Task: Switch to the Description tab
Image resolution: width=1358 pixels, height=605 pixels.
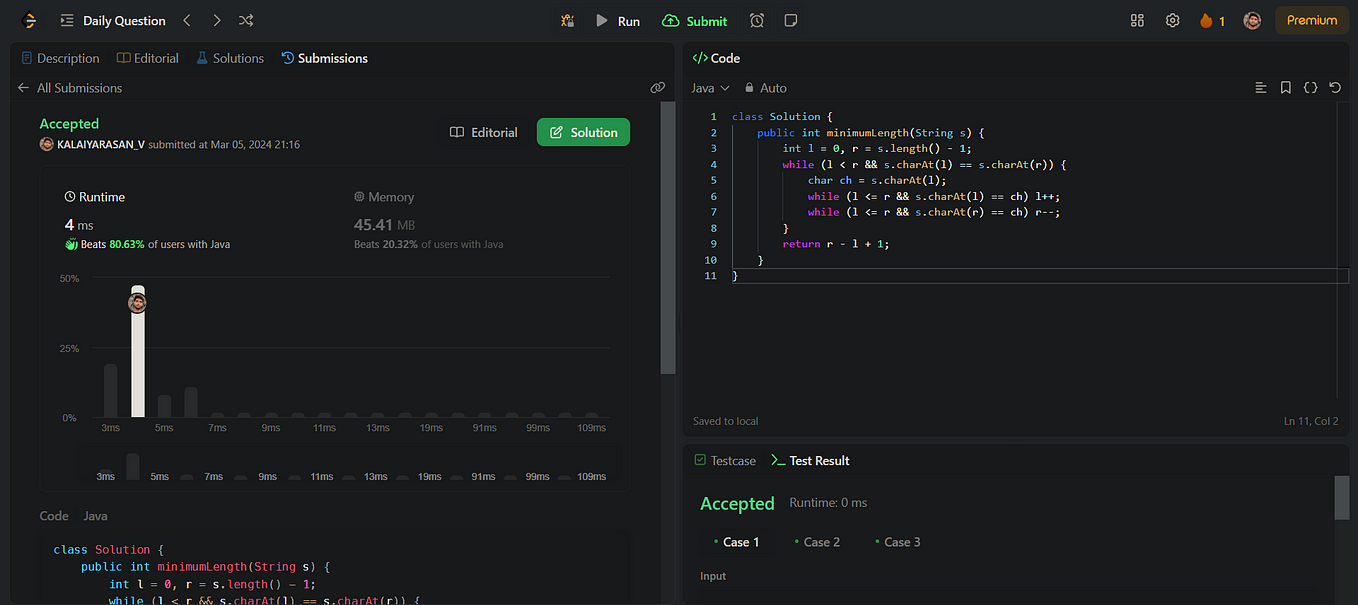Action: click(x=60, y=58)
